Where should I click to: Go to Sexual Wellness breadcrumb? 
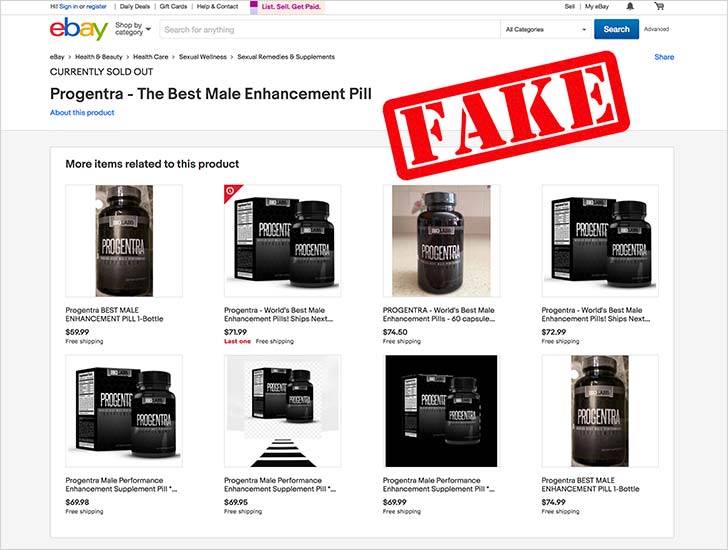tap(203, 57)
